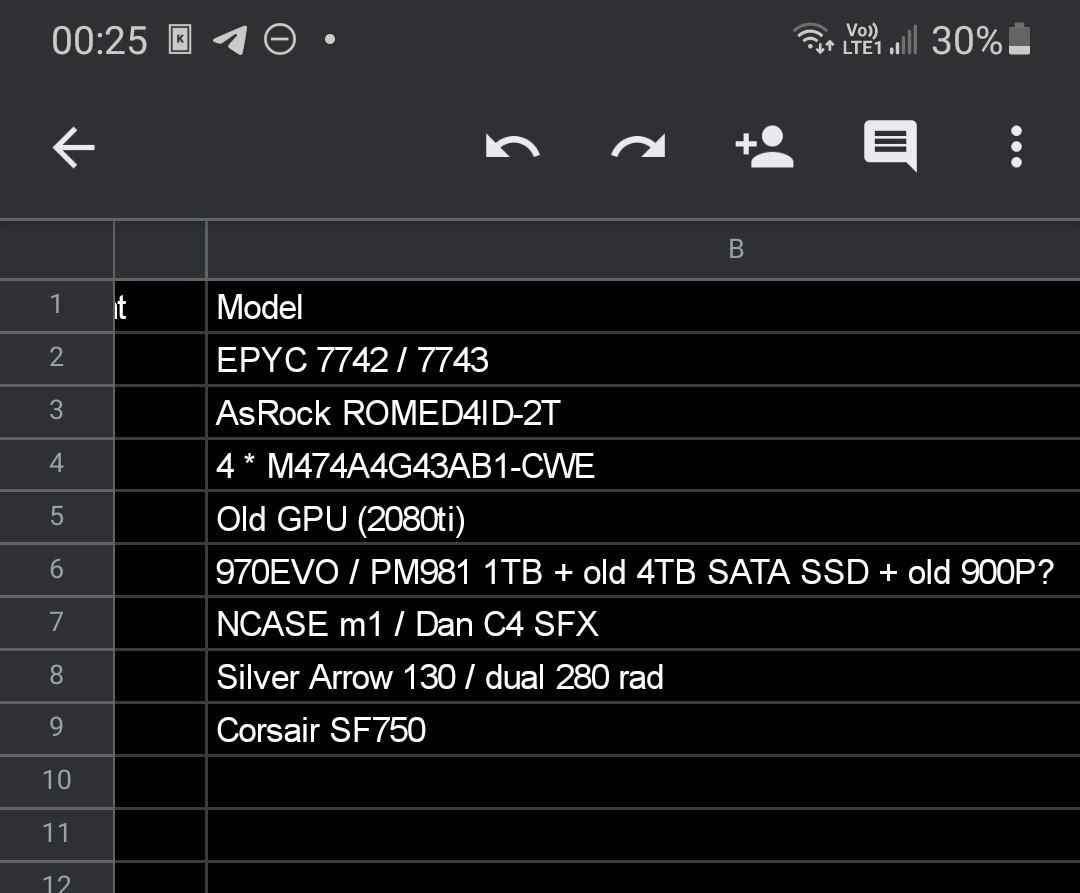Select the Old GPU (2080ti) cell
1080x893 pixels.
pos(643,518)
